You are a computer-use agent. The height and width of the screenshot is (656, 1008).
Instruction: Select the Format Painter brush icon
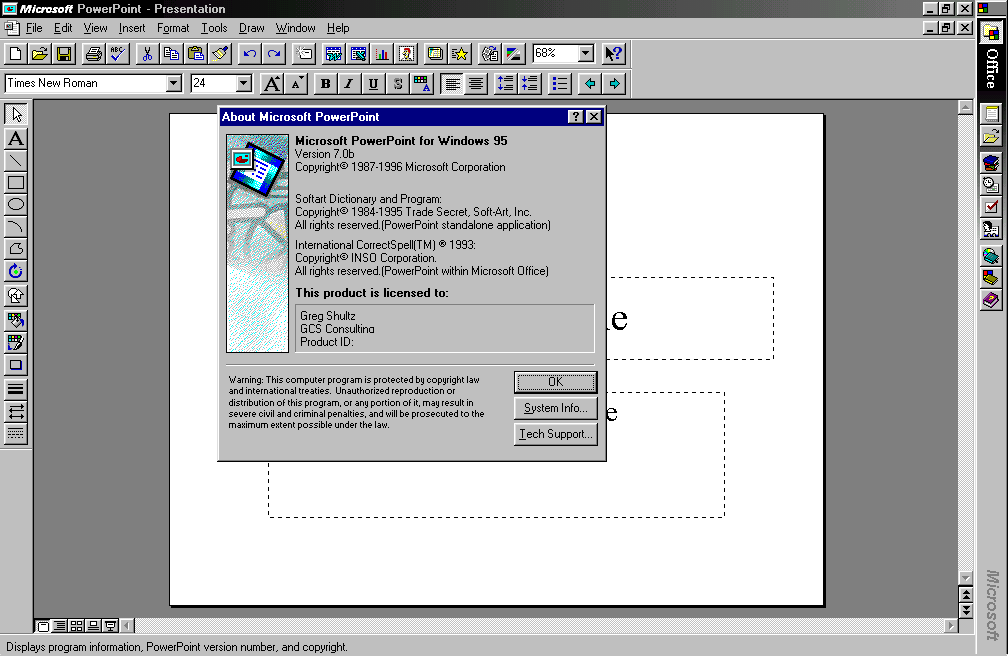(x=220, y=54)
